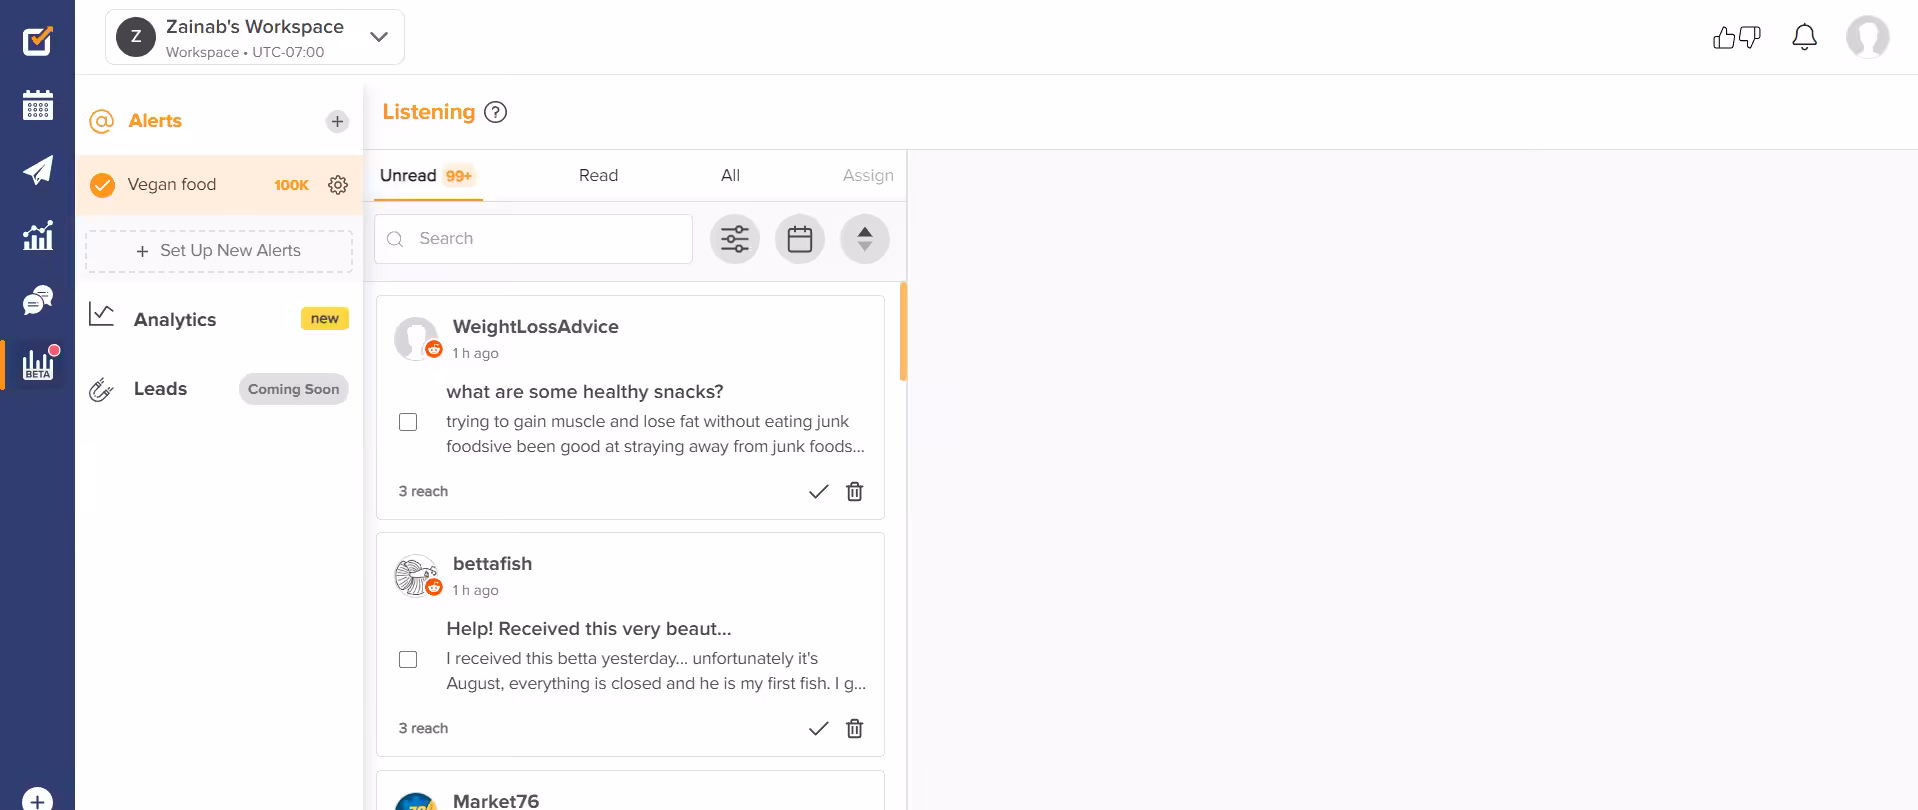Open the WeightLossAdvice author name
The image size is (1918, 810).
(x=535, y=326)
